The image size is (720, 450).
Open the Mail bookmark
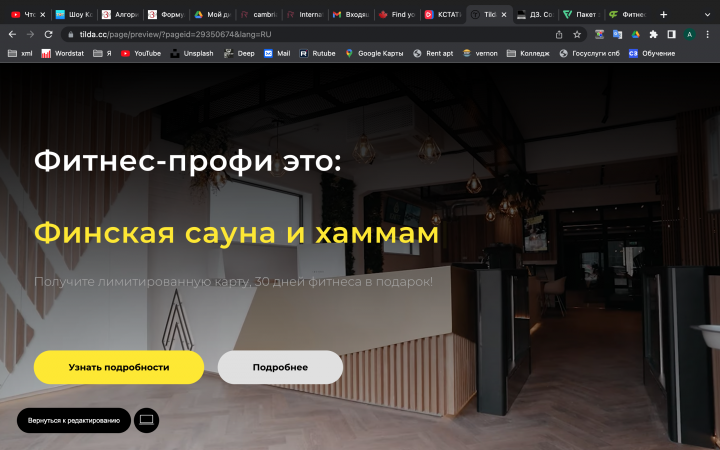[277, 53]
